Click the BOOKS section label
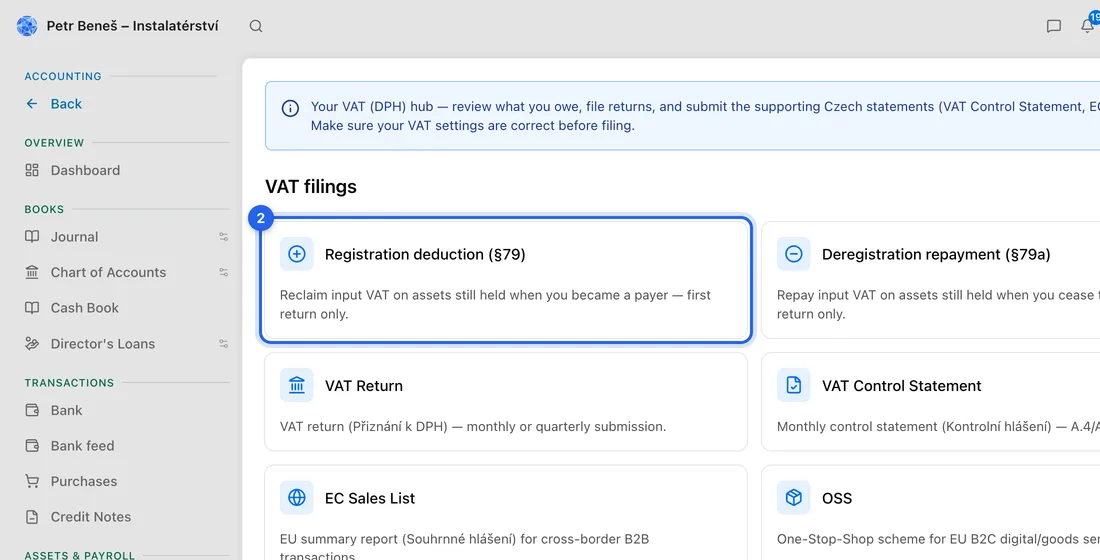Image resolution: width=1100 pixels, height=560 pixels. [44, 209]
